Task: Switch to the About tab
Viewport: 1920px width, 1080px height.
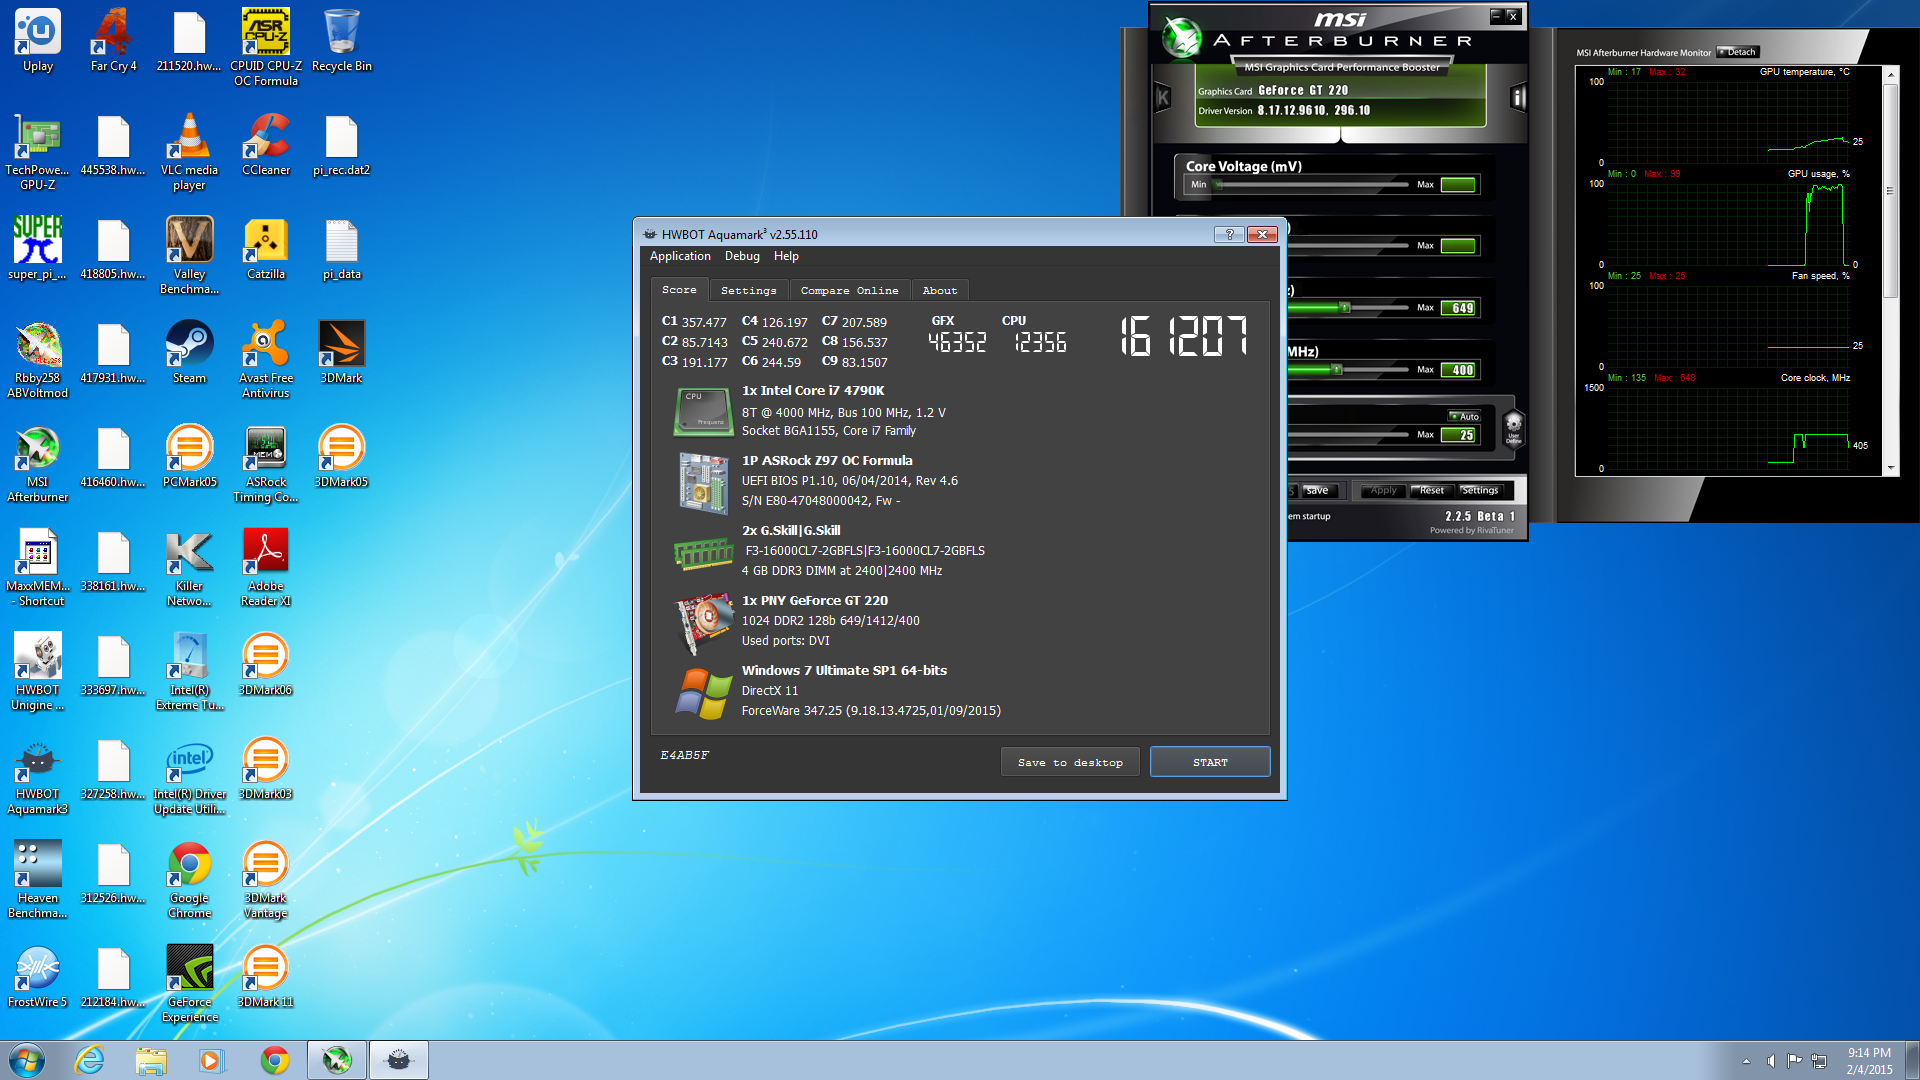Action: pos(939,290)
